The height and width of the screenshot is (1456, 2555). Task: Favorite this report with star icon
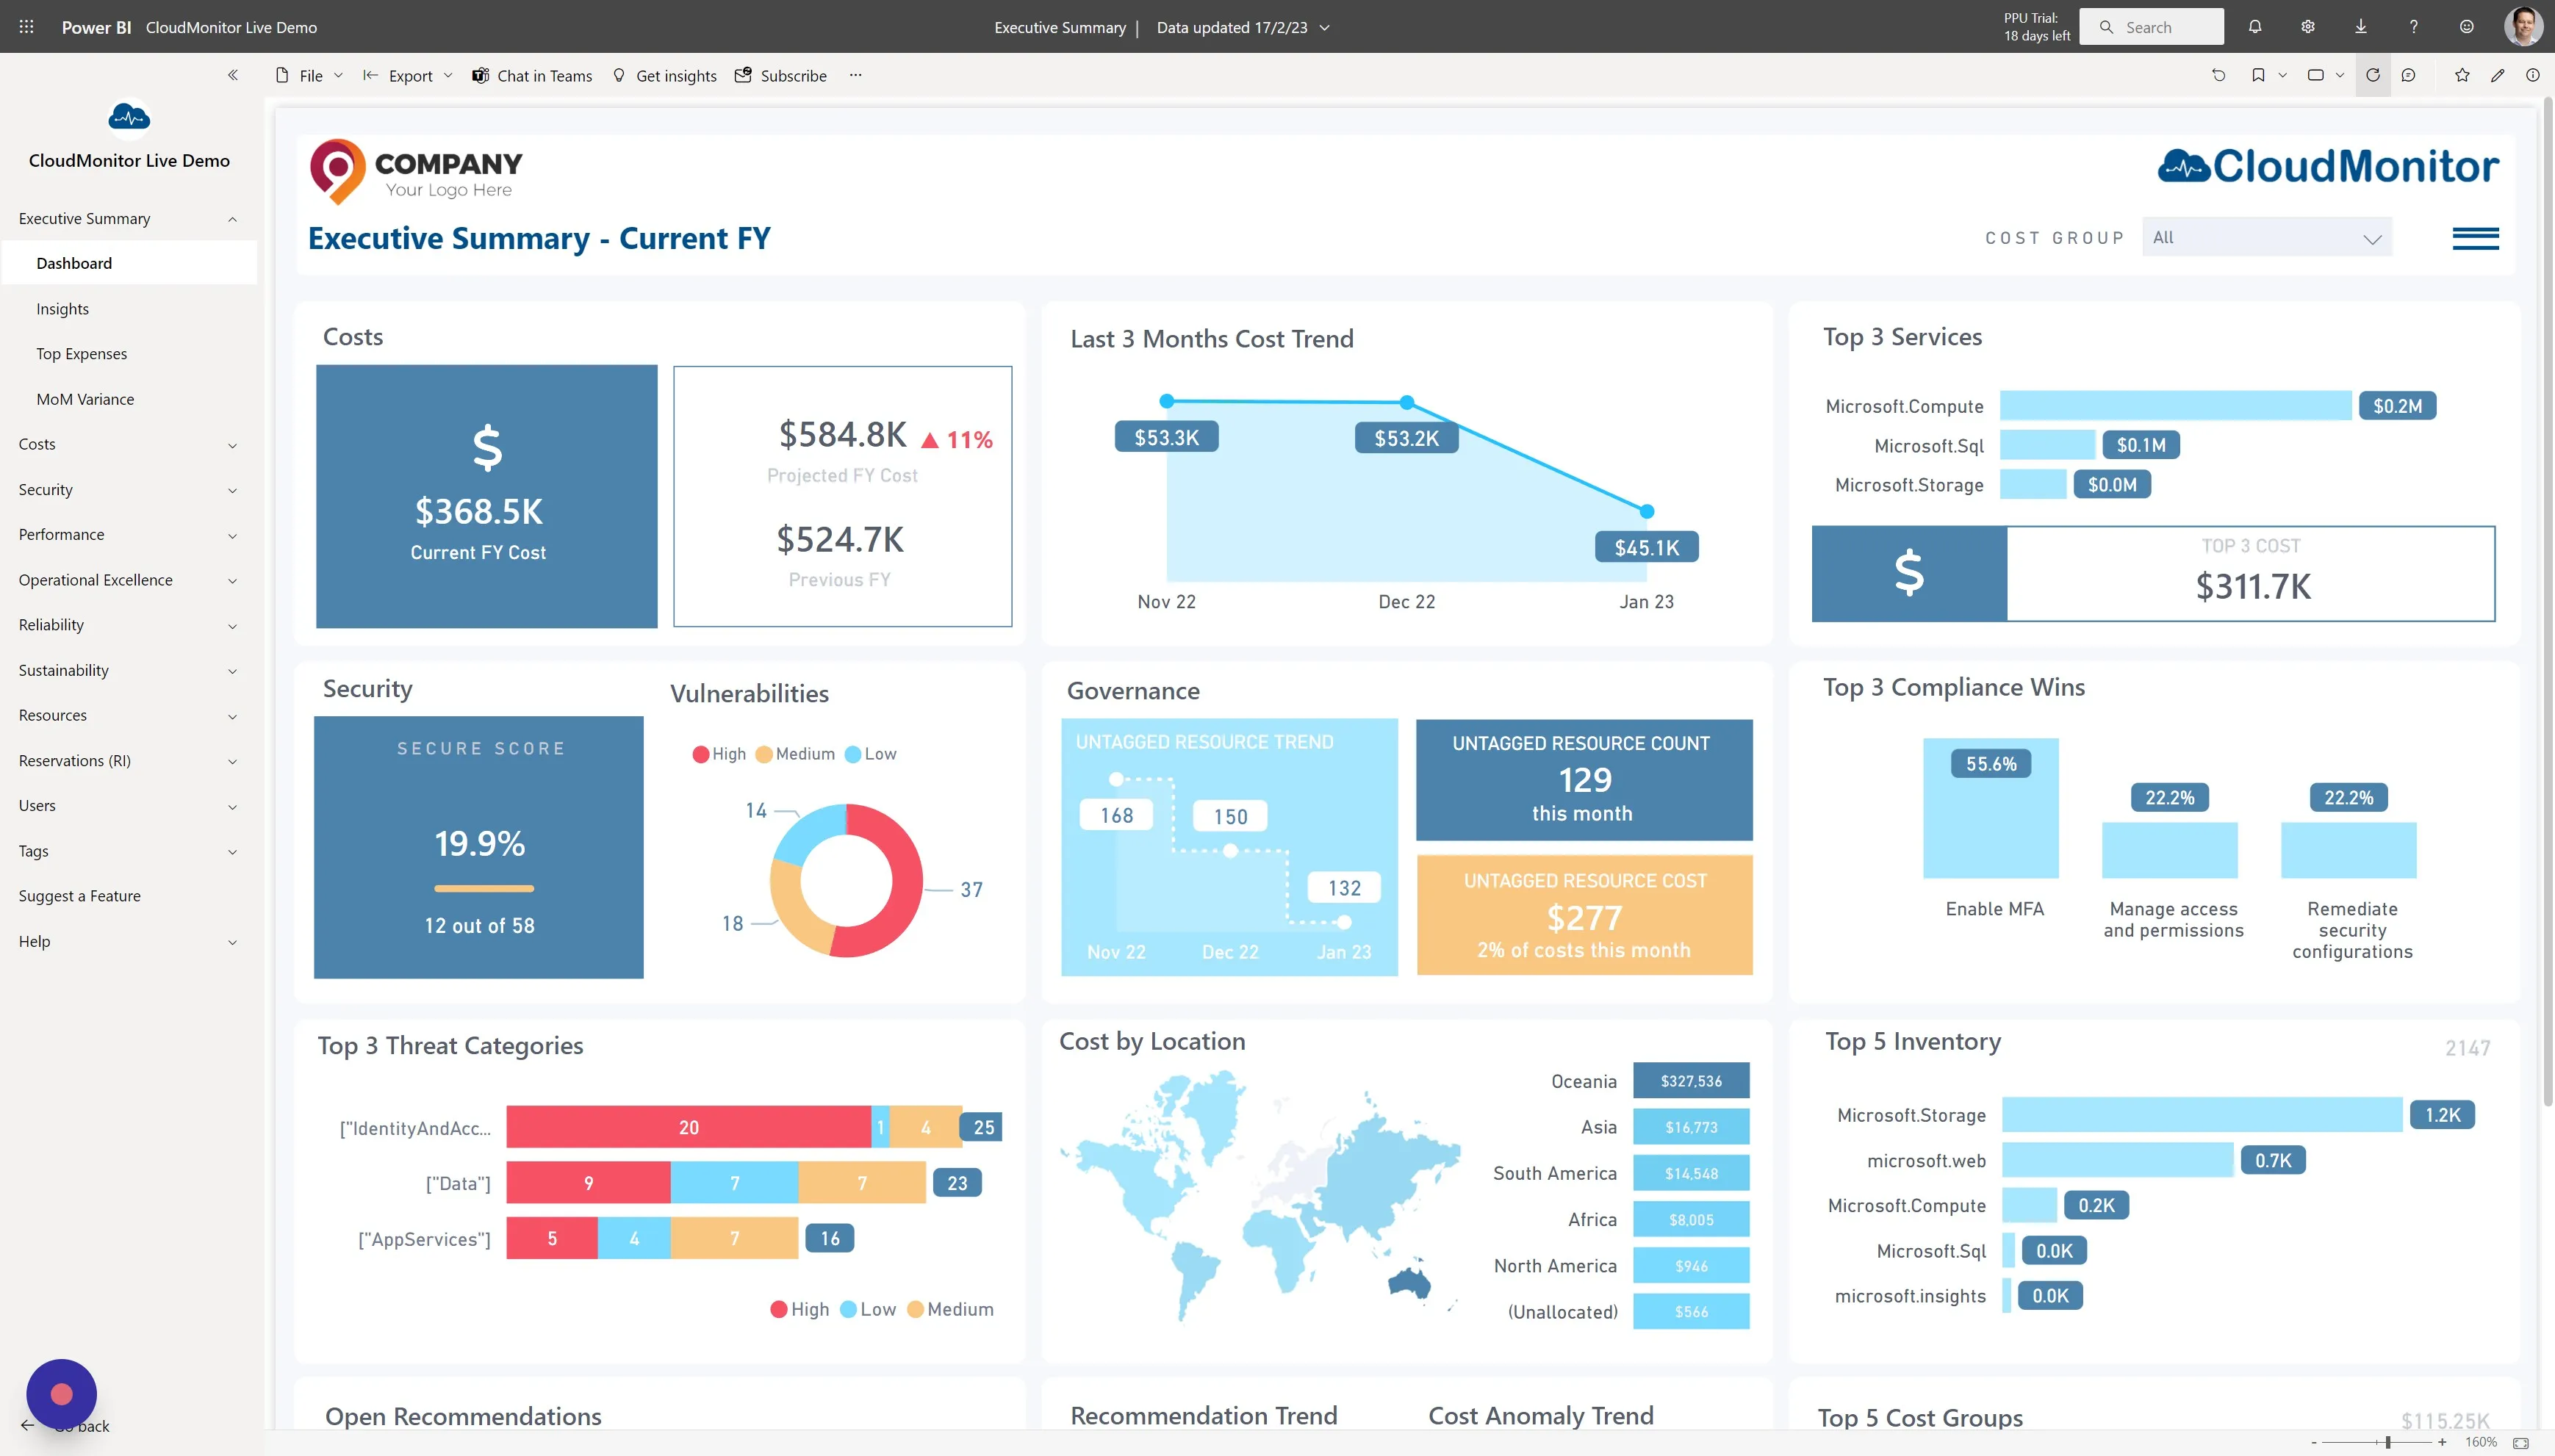2462,75
